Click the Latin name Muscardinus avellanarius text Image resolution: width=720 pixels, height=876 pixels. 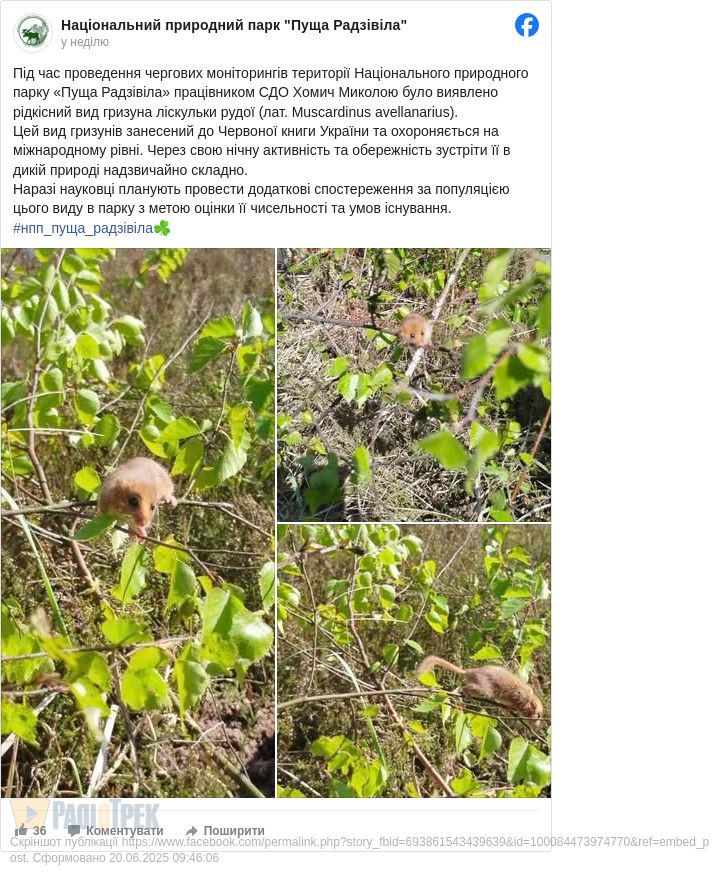point(373,112)
